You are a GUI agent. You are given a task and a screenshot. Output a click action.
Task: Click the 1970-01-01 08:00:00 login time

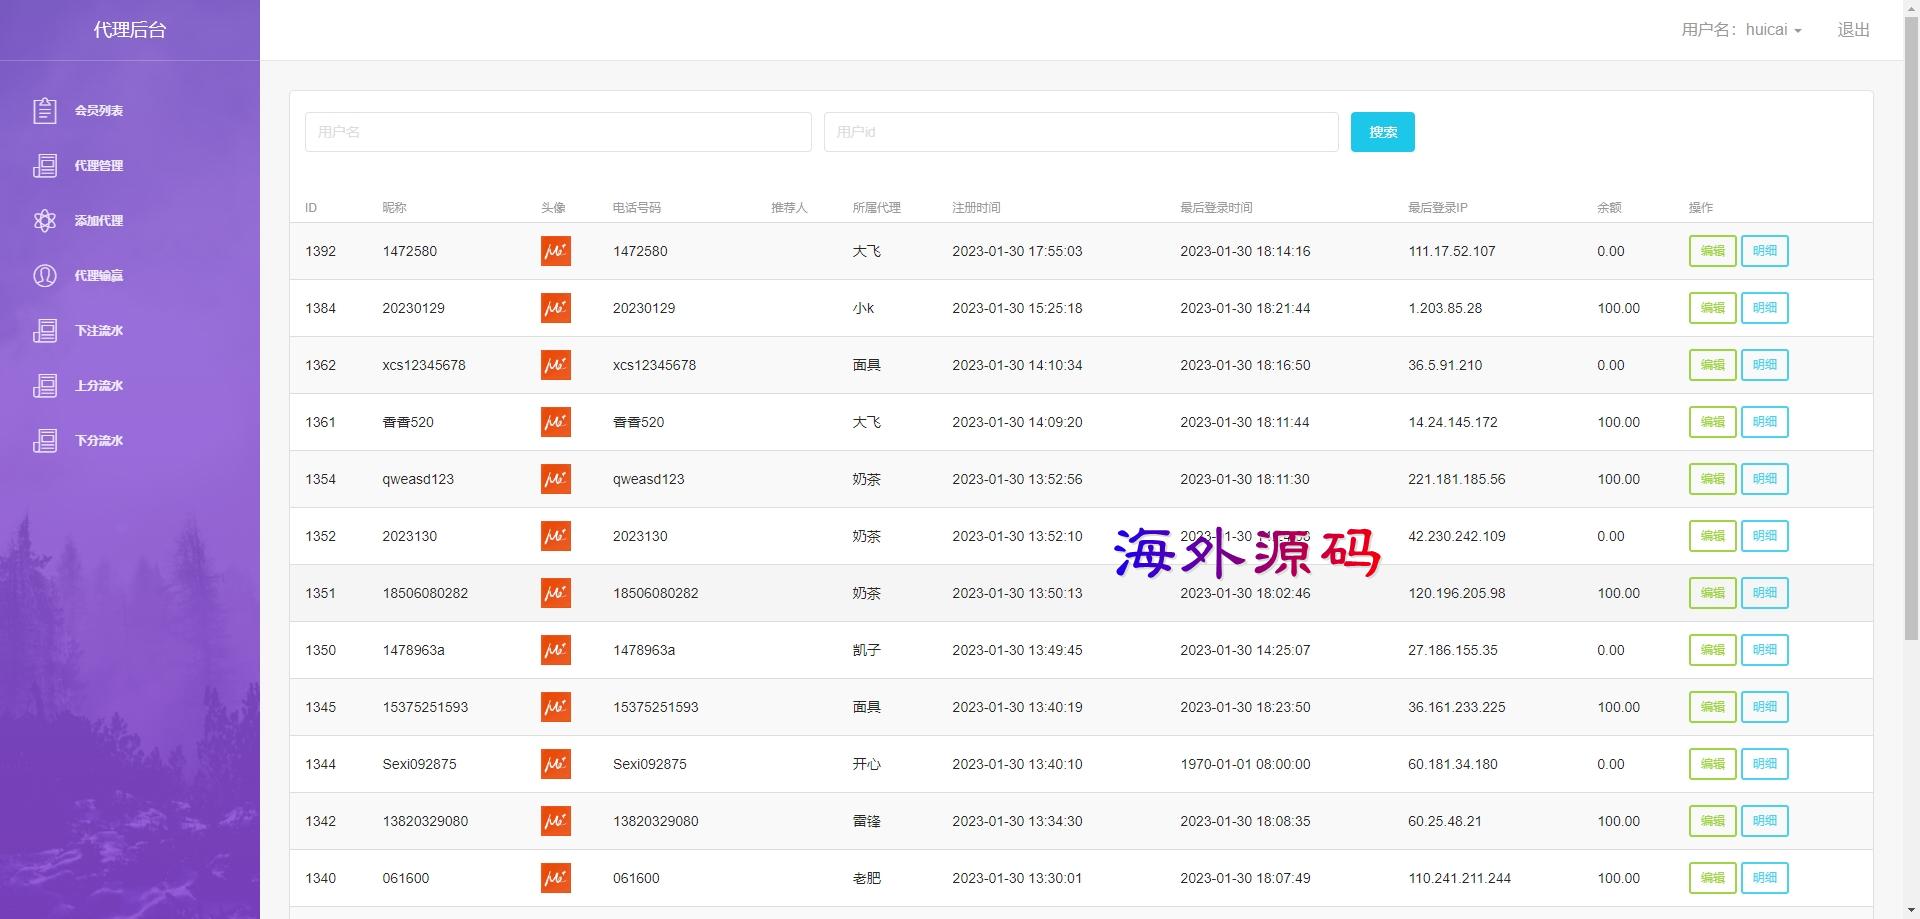coord(1245,764)
